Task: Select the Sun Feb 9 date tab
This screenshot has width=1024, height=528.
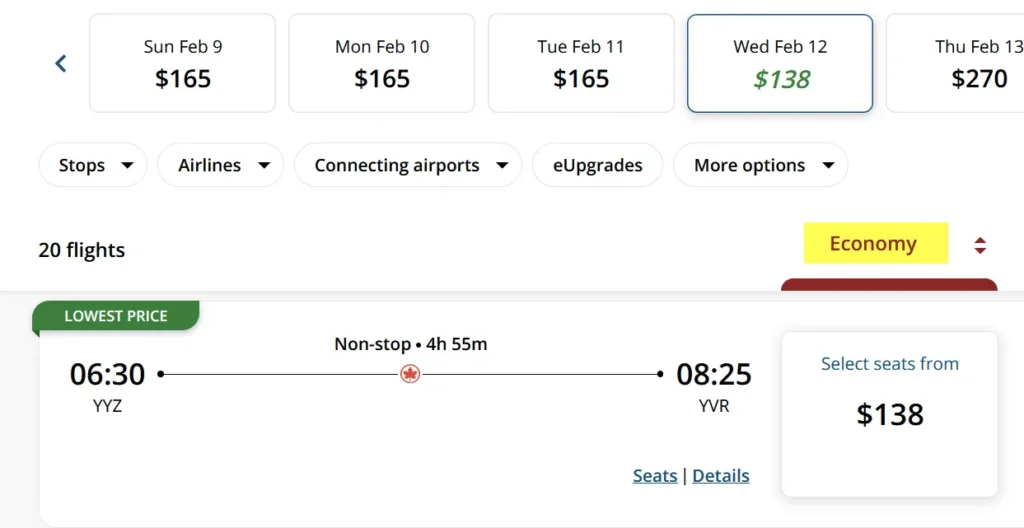Action: (x=182, y=63)
